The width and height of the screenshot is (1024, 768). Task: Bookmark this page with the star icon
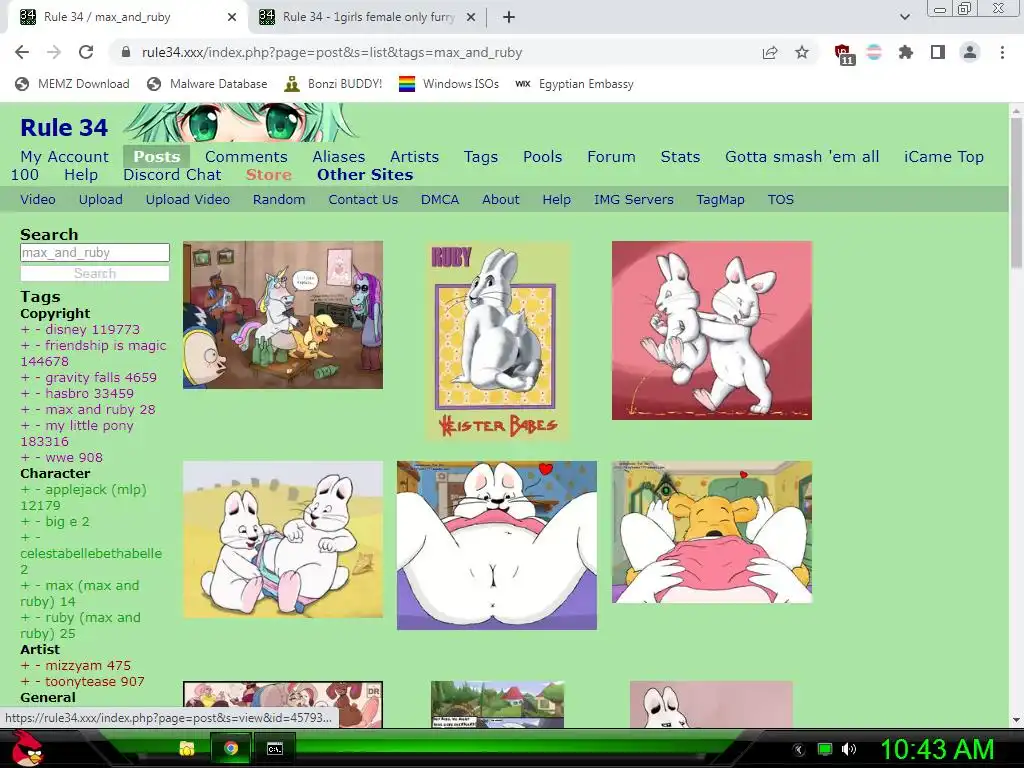pos(802,52)
